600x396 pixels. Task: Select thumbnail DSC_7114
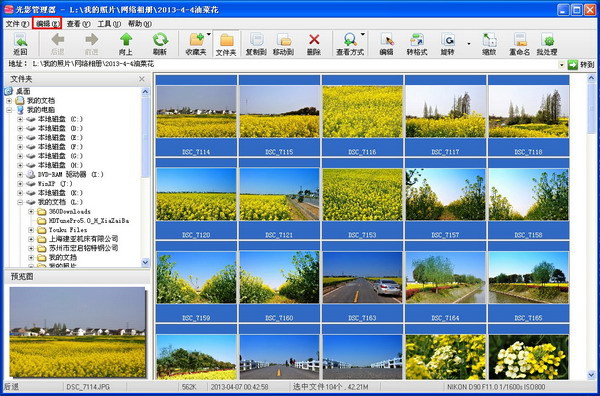[x=196, y=116]
